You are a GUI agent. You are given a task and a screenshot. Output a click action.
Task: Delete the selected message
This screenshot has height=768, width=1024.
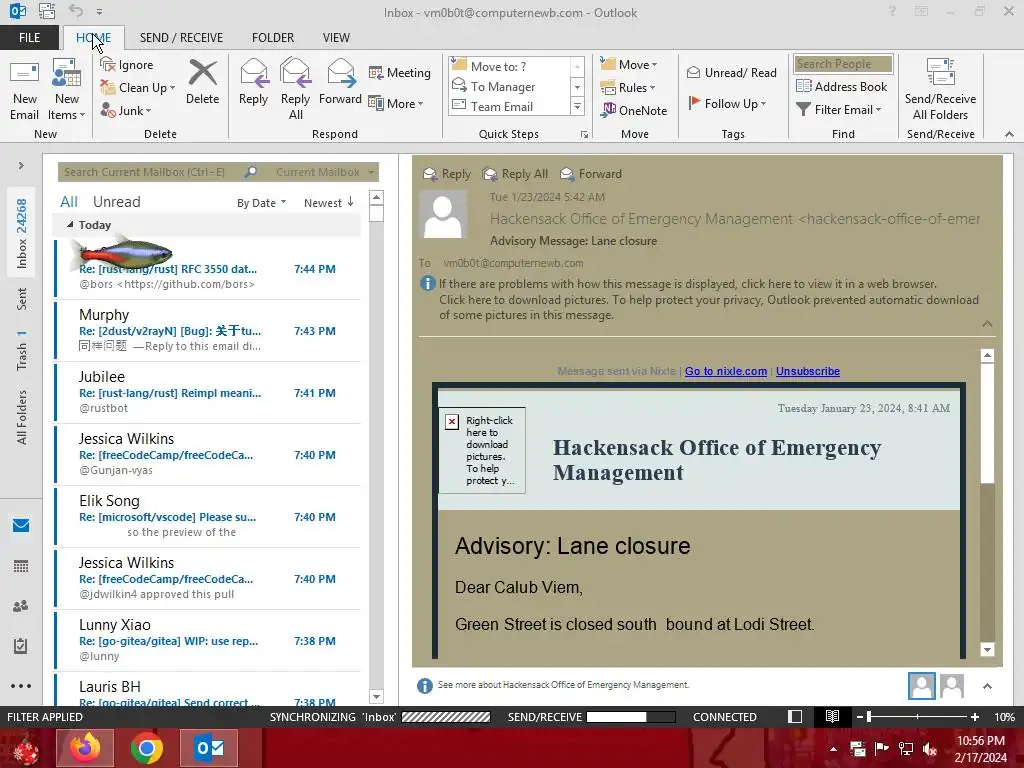[x=202, y=82]
